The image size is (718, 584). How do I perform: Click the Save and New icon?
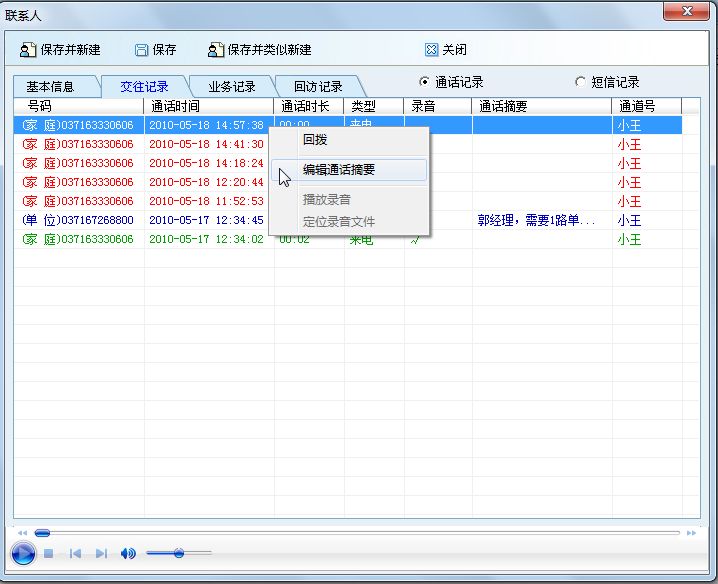coord(28,50)
